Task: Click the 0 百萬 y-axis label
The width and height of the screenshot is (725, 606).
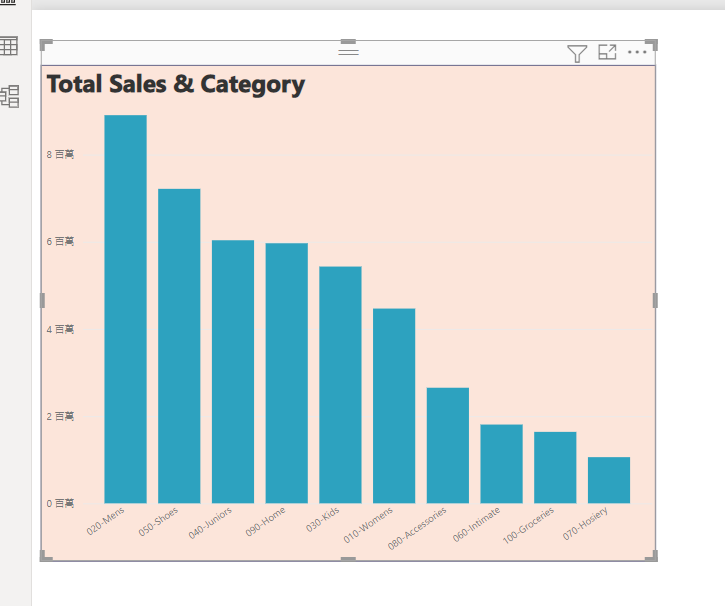Action: [x=60, y=503]
